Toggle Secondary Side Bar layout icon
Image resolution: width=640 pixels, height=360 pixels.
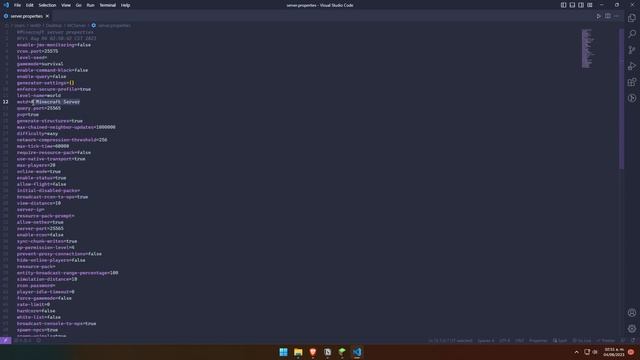581,5
